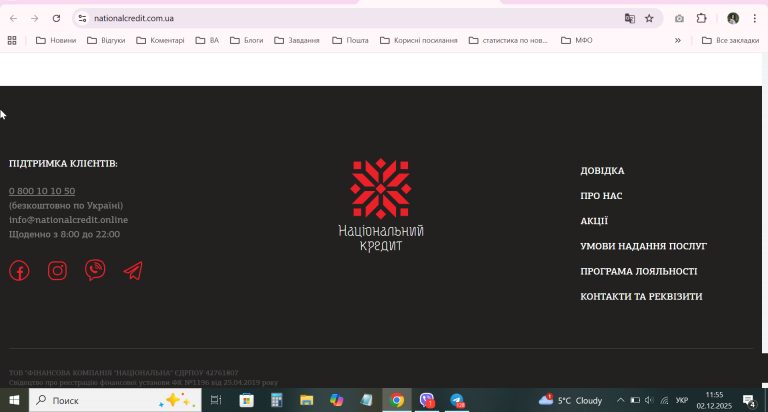The width and height of the screenshot is (768, 412).
Task: Open the Блоги bookmarks folder
Action: pos(247,40)
